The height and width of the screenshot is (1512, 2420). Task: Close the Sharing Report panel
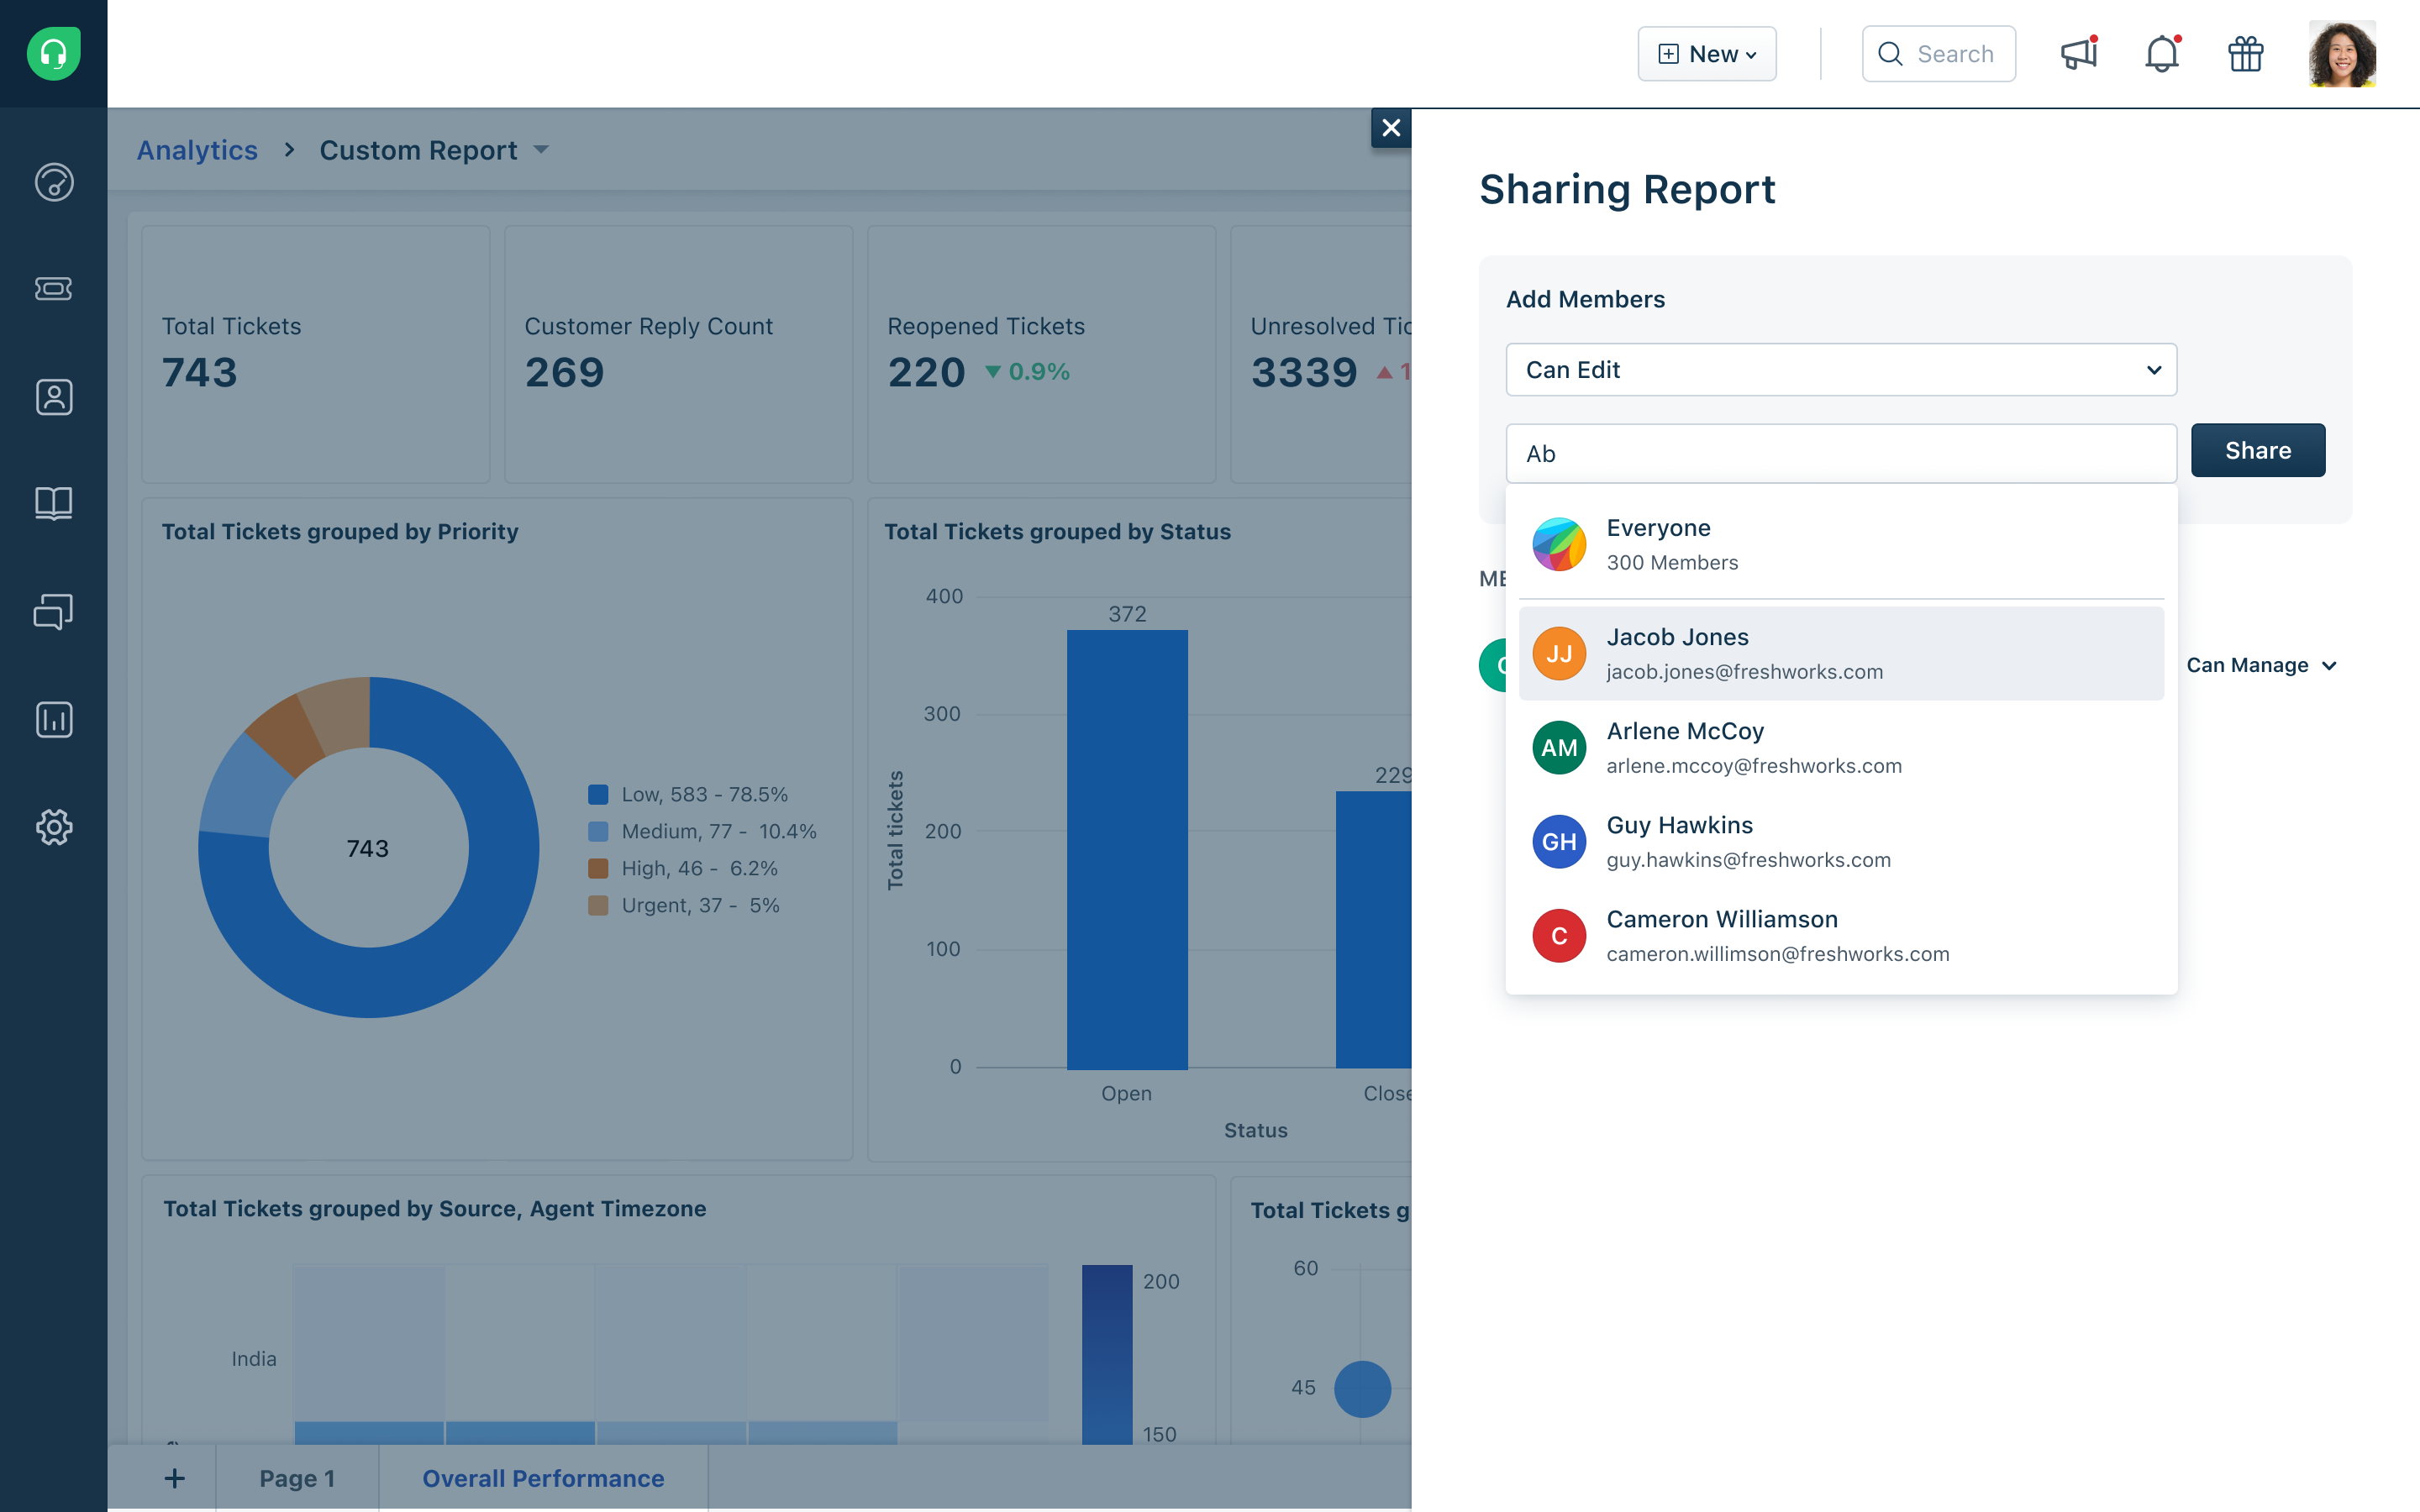1390,128
